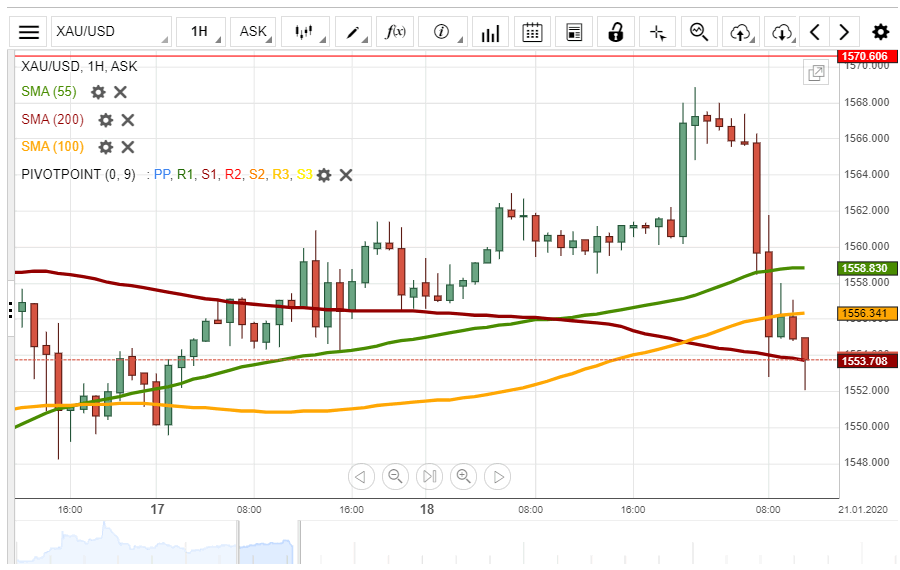Pop out chart into new window
This screenshot has height=570, width=900.
point(816,73)
